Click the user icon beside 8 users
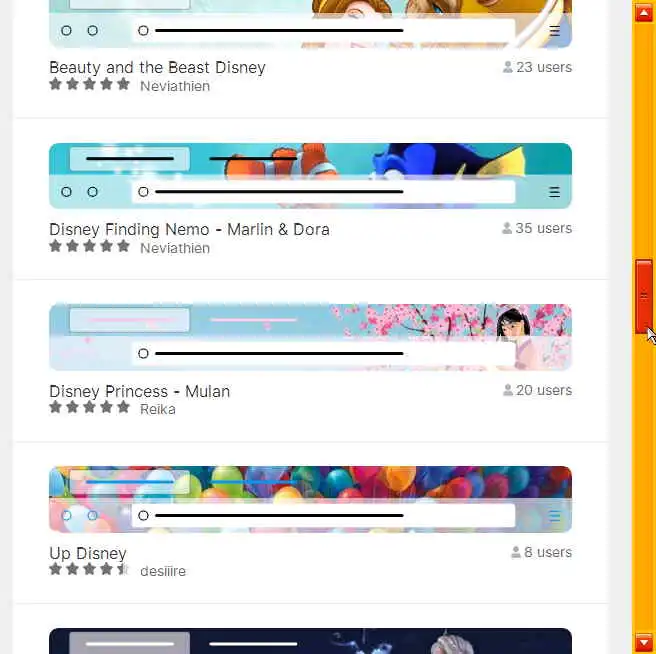Screen dimensions: 656x654 [516, 552]
